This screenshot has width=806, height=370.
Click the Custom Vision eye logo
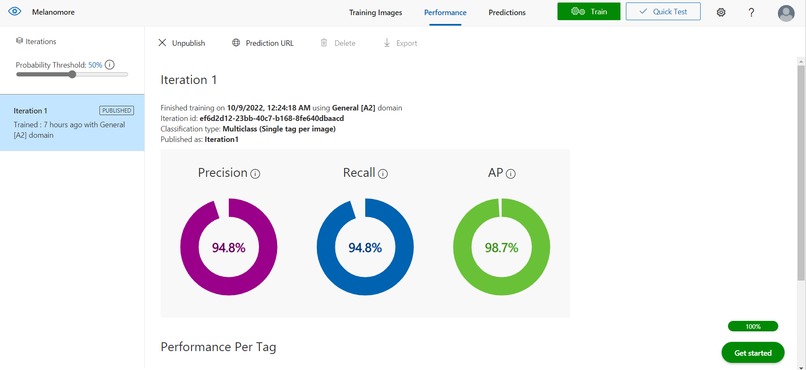(14, 12)
